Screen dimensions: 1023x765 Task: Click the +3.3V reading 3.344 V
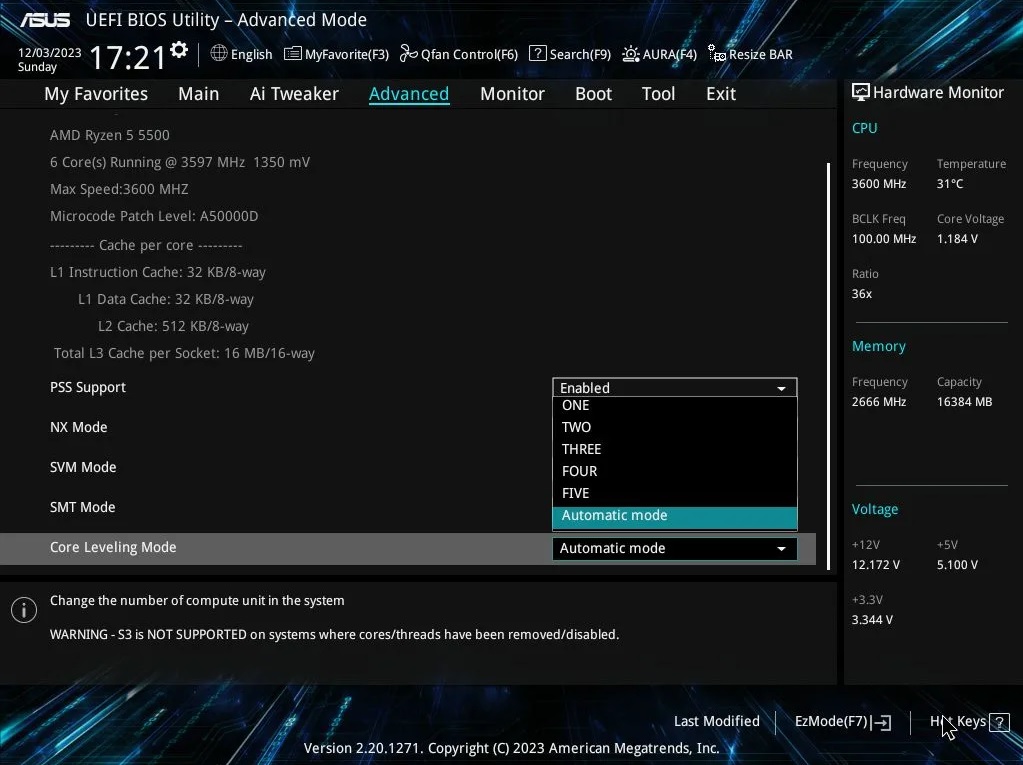pyautogui.click(x=872, y=620)
